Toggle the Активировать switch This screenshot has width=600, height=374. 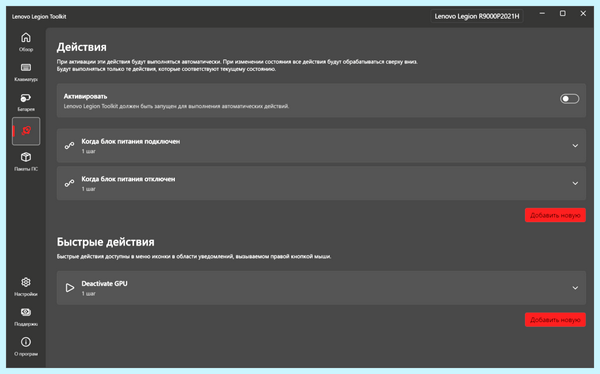569,99
